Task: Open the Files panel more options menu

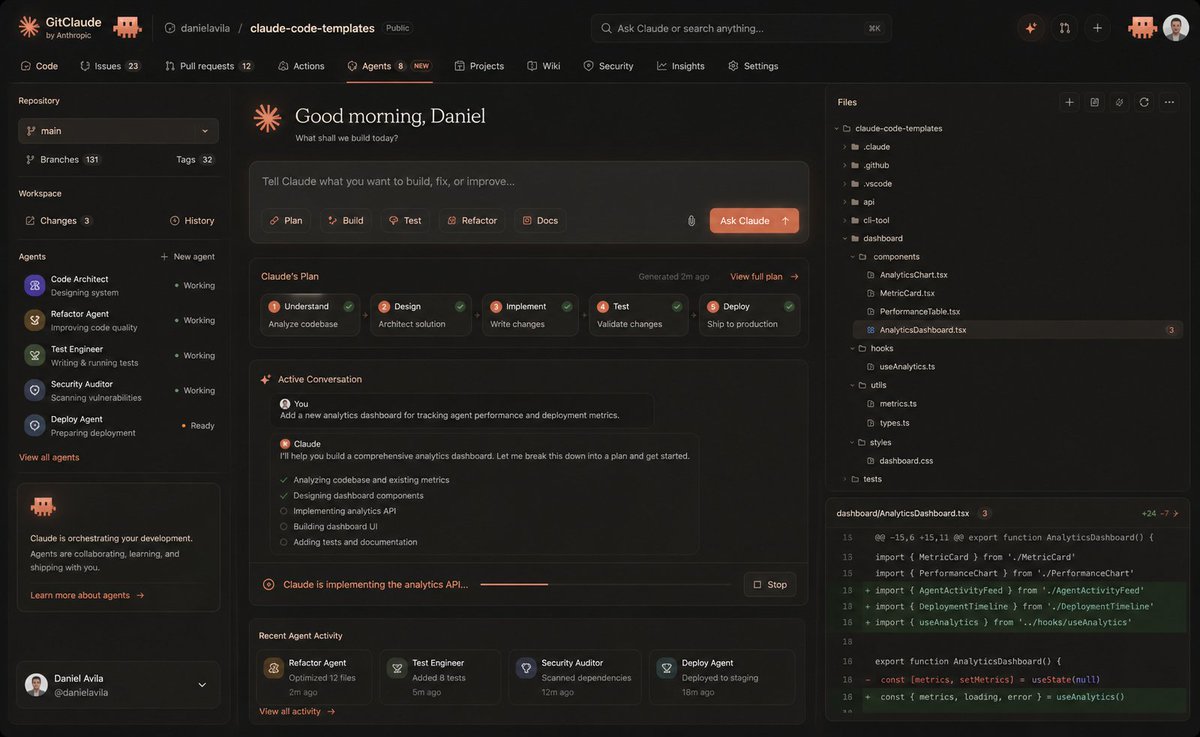Action: click(1169, 102)
